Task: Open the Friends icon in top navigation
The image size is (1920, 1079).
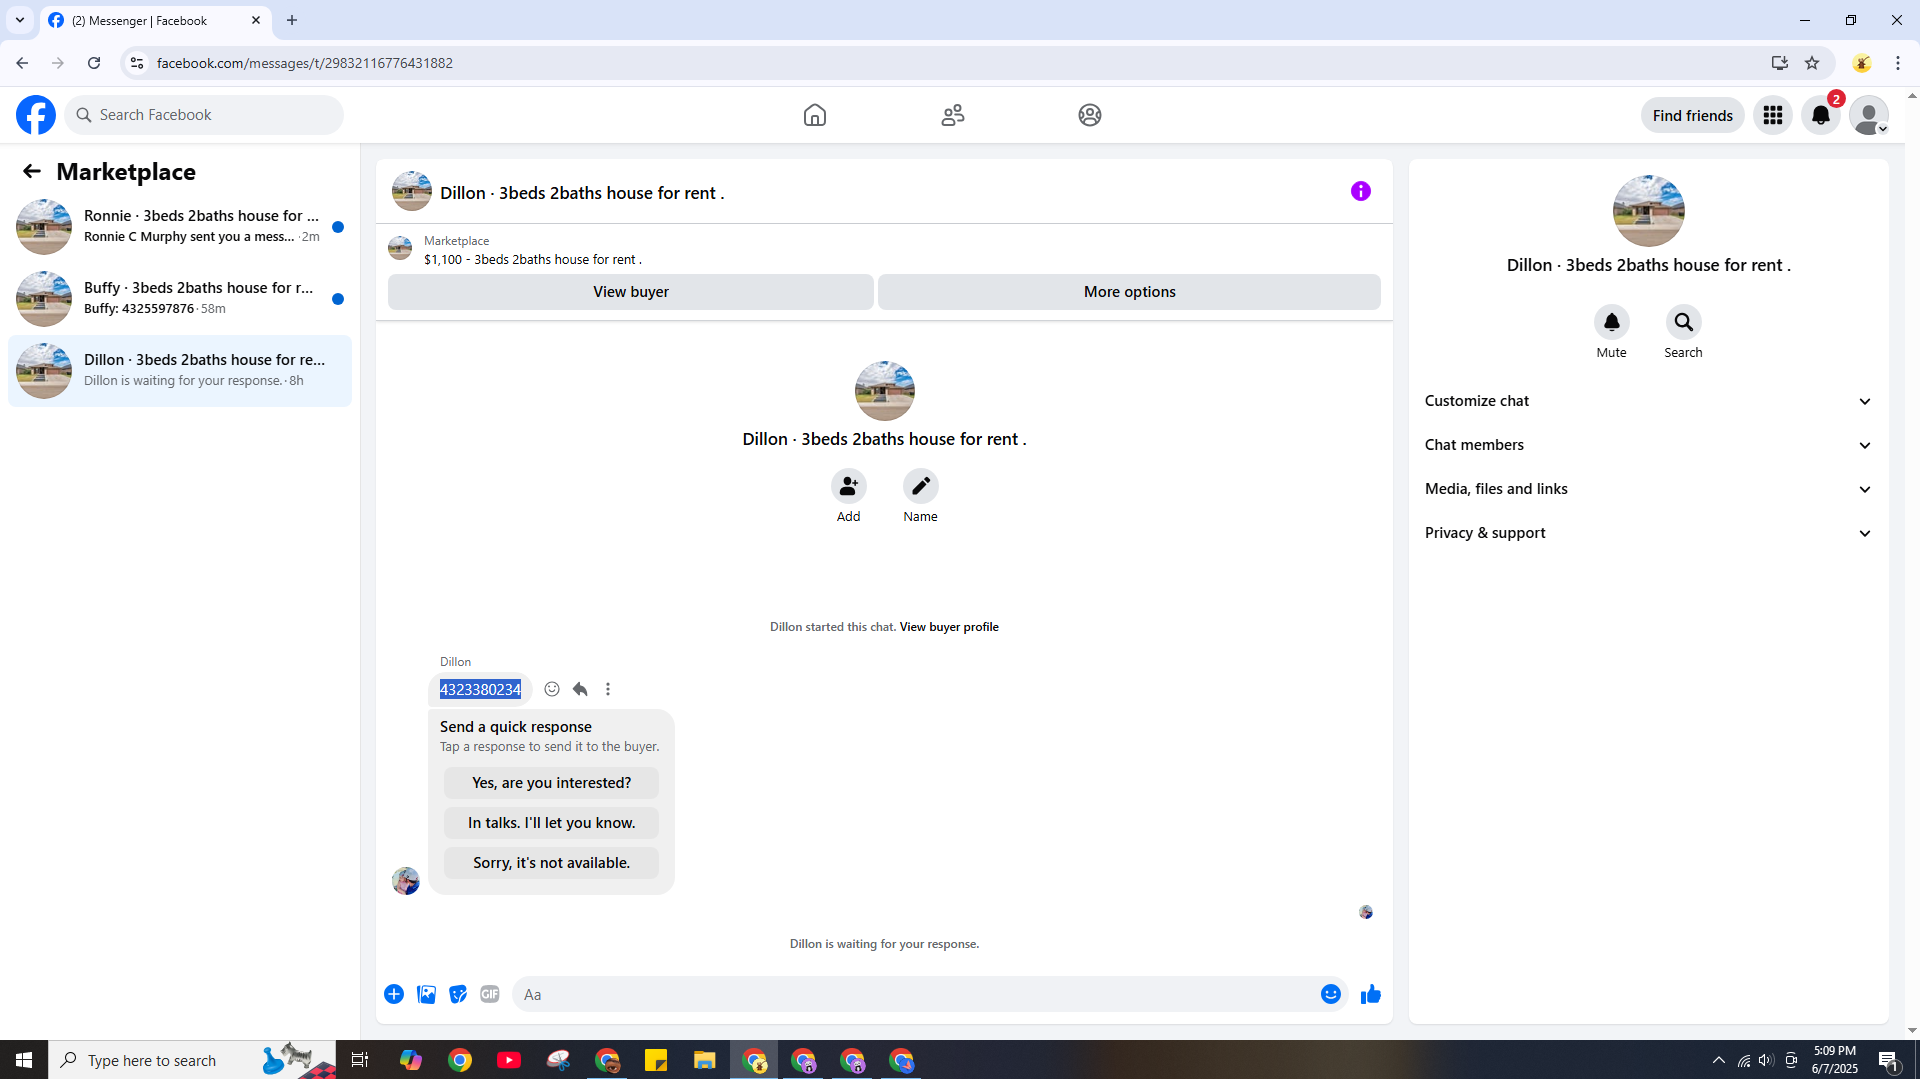Action: 953,115
